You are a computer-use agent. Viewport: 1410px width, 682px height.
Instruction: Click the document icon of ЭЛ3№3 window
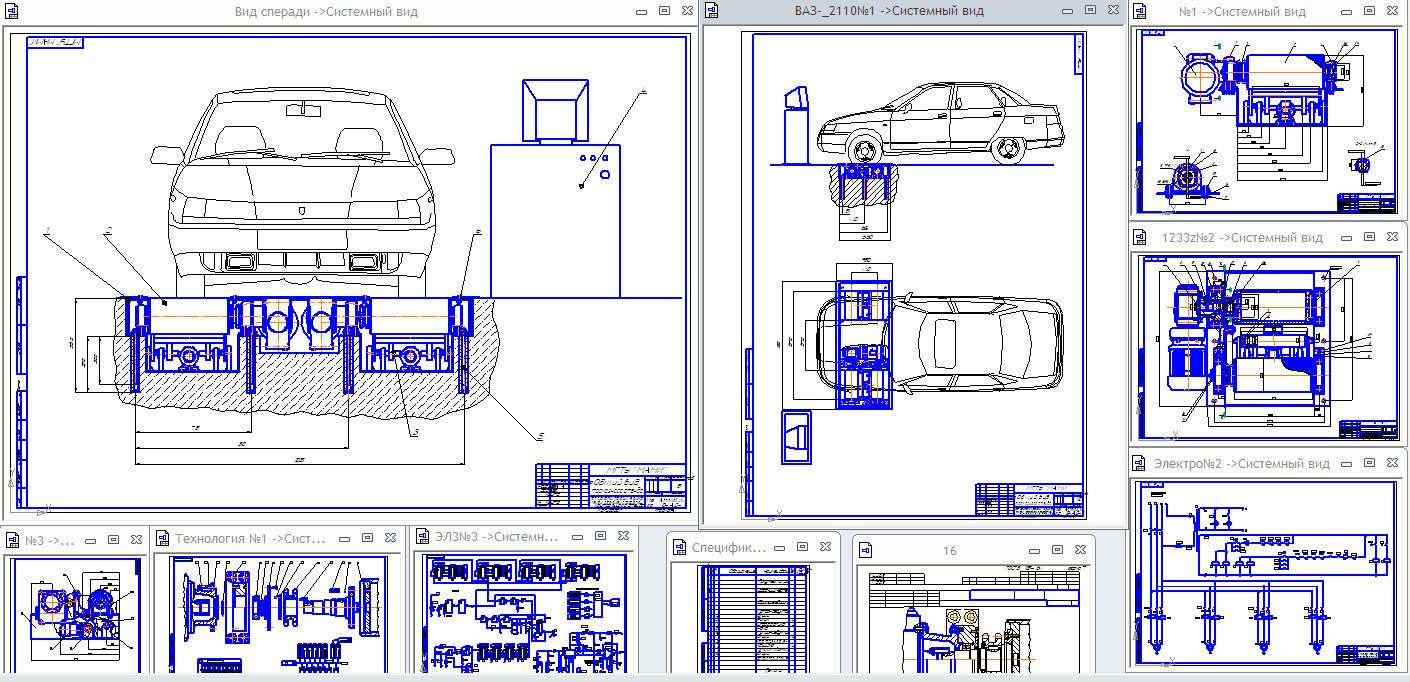coord(421,538)
